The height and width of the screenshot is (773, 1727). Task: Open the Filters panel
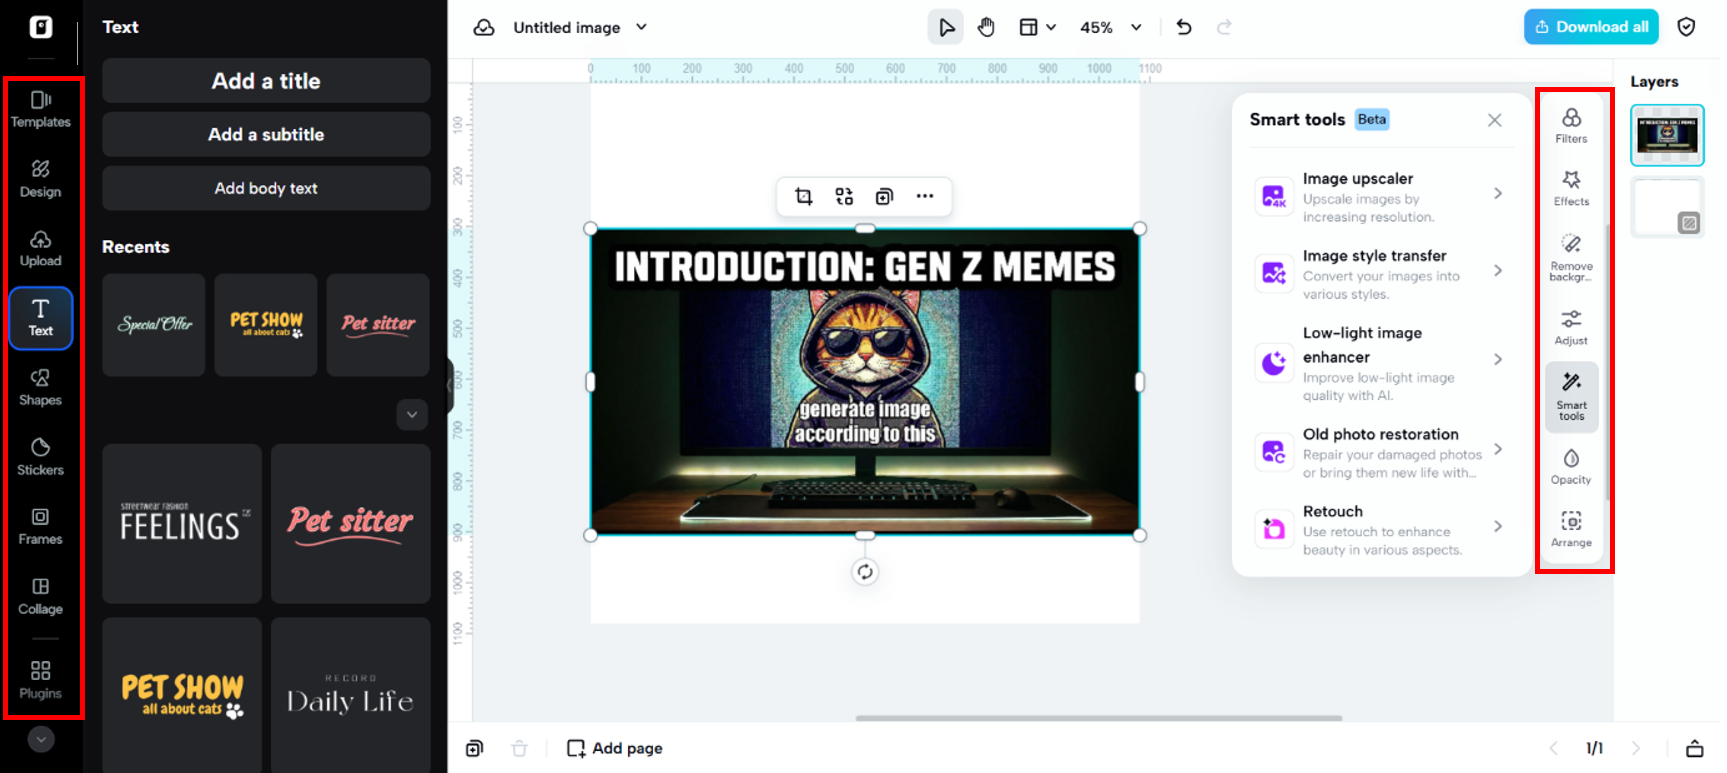pyautogui.click(x=1570, y=125)
